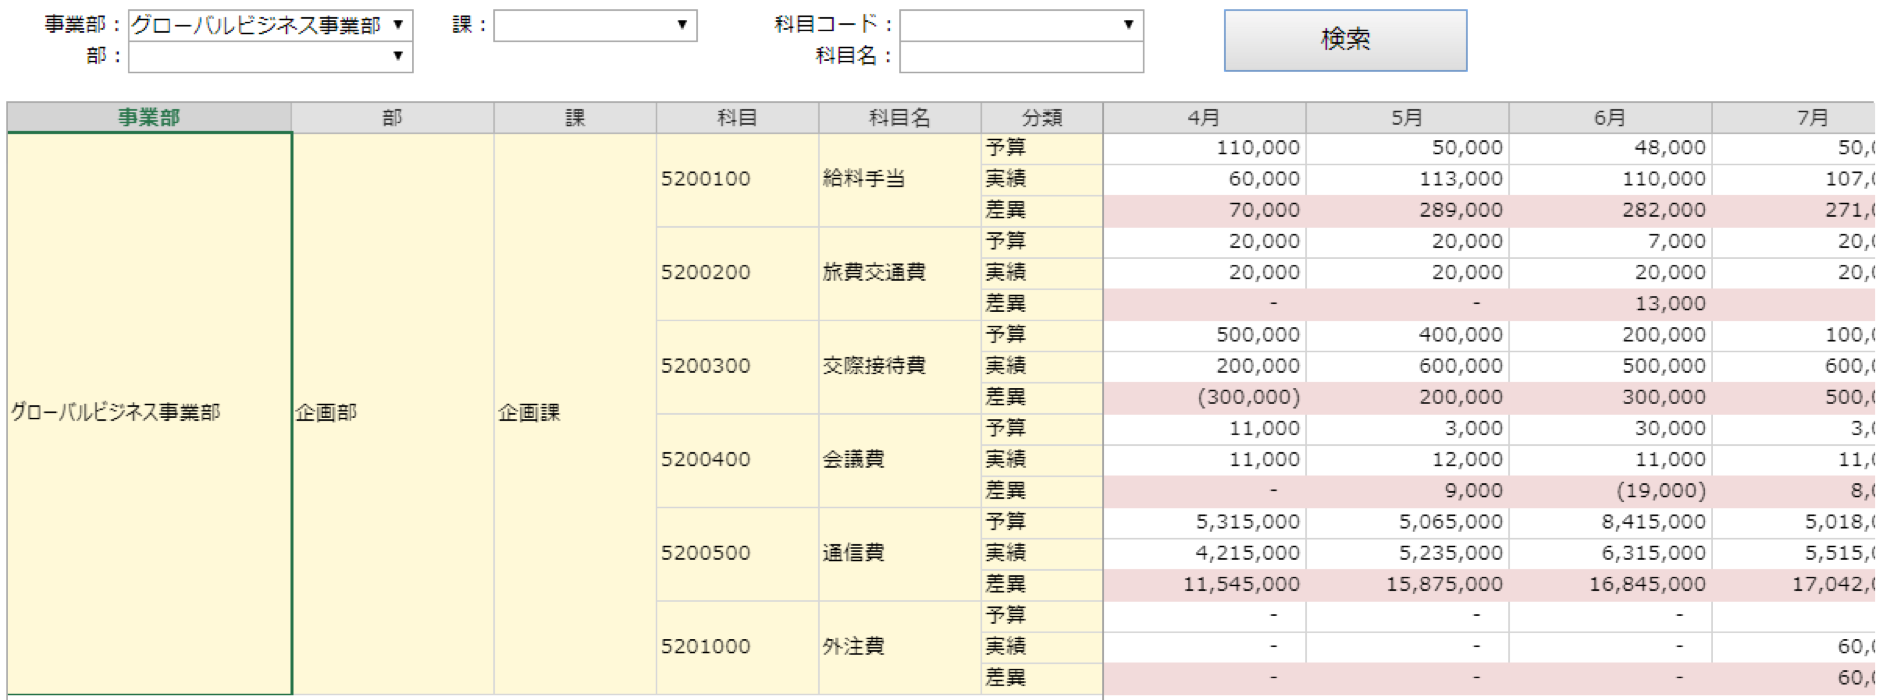Screen dimensions: 1881x700
Task: Select the 282,000 variance cell
Action: (x=1610, y=210)
